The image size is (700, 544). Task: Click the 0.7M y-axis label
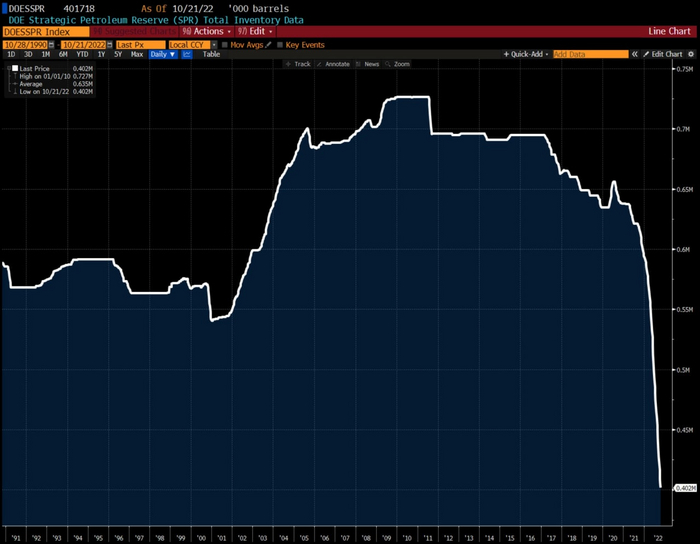coord(683,129)
